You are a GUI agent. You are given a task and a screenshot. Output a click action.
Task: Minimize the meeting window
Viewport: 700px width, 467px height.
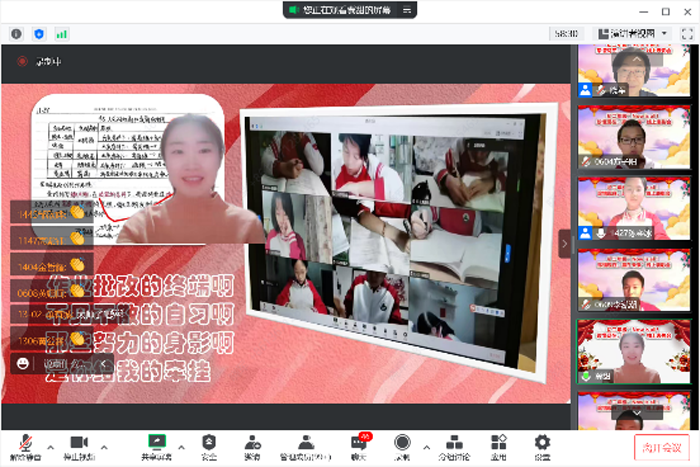[643, 12]
